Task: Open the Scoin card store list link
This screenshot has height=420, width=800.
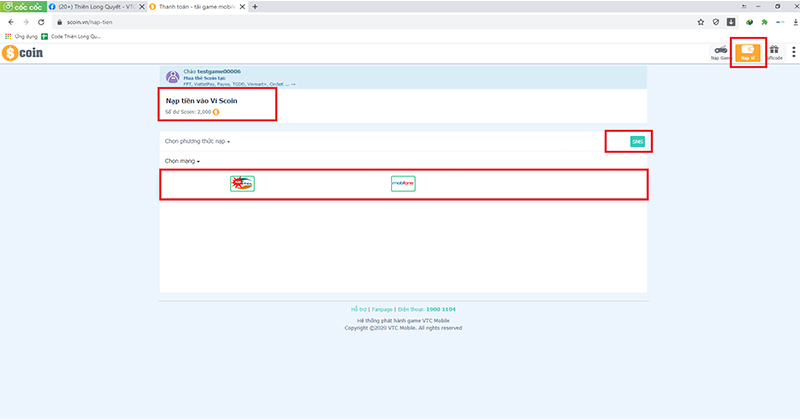Action: [x=239, y=84]
